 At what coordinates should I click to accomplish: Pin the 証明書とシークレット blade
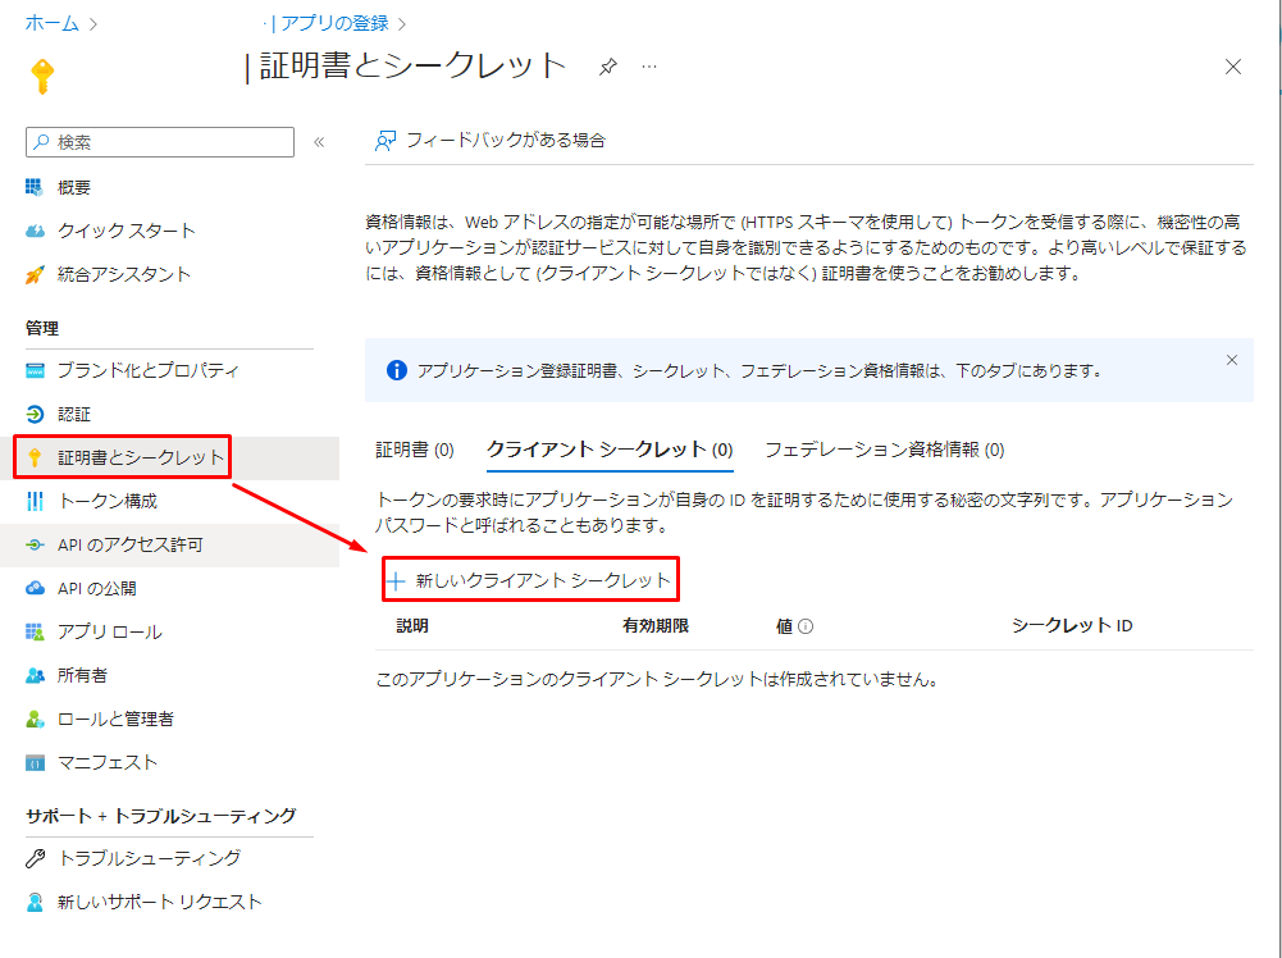pos(608,67)
